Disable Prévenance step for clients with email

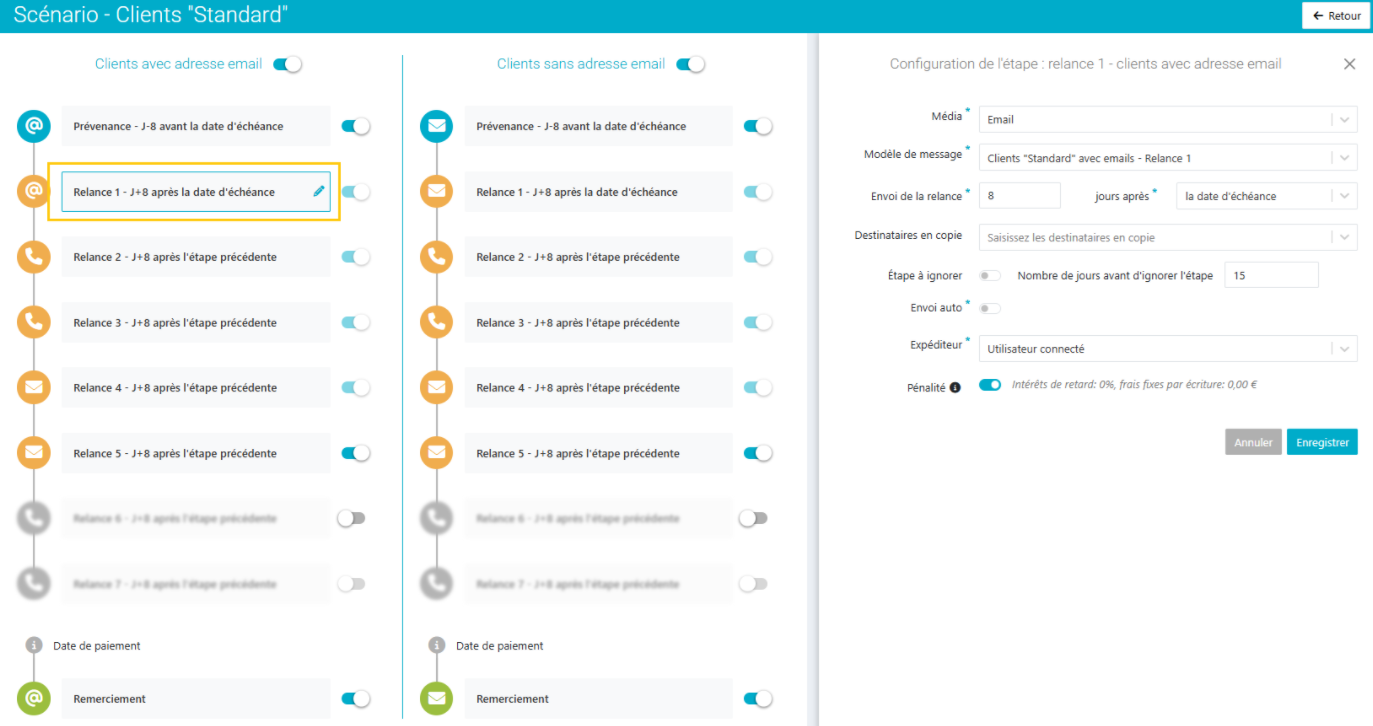coord(356,126)
